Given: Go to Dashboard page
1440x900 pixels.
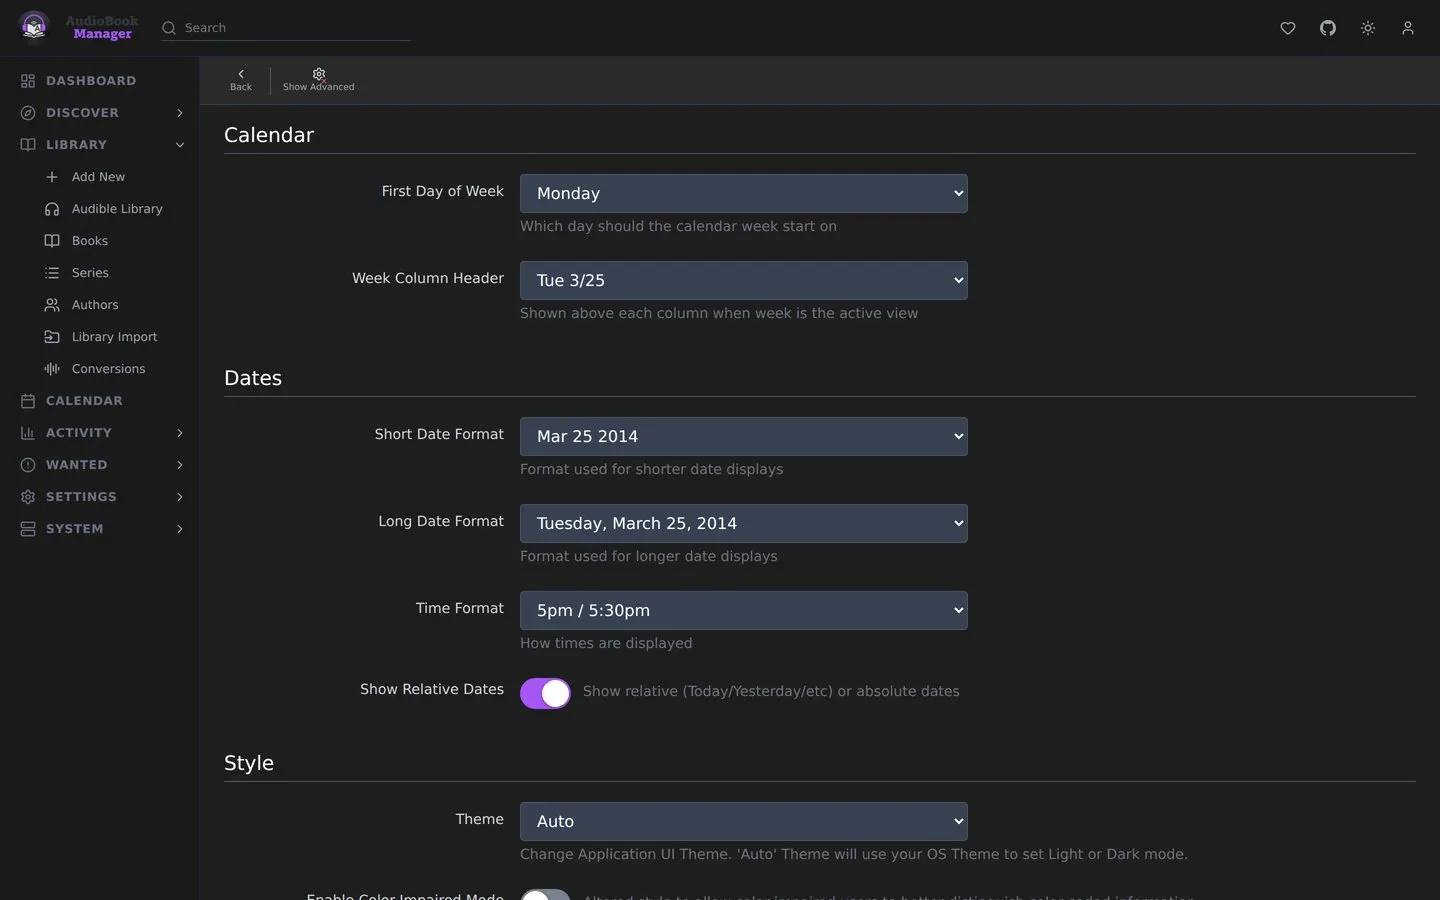Looking at the screenshot, I should point(91,81).
